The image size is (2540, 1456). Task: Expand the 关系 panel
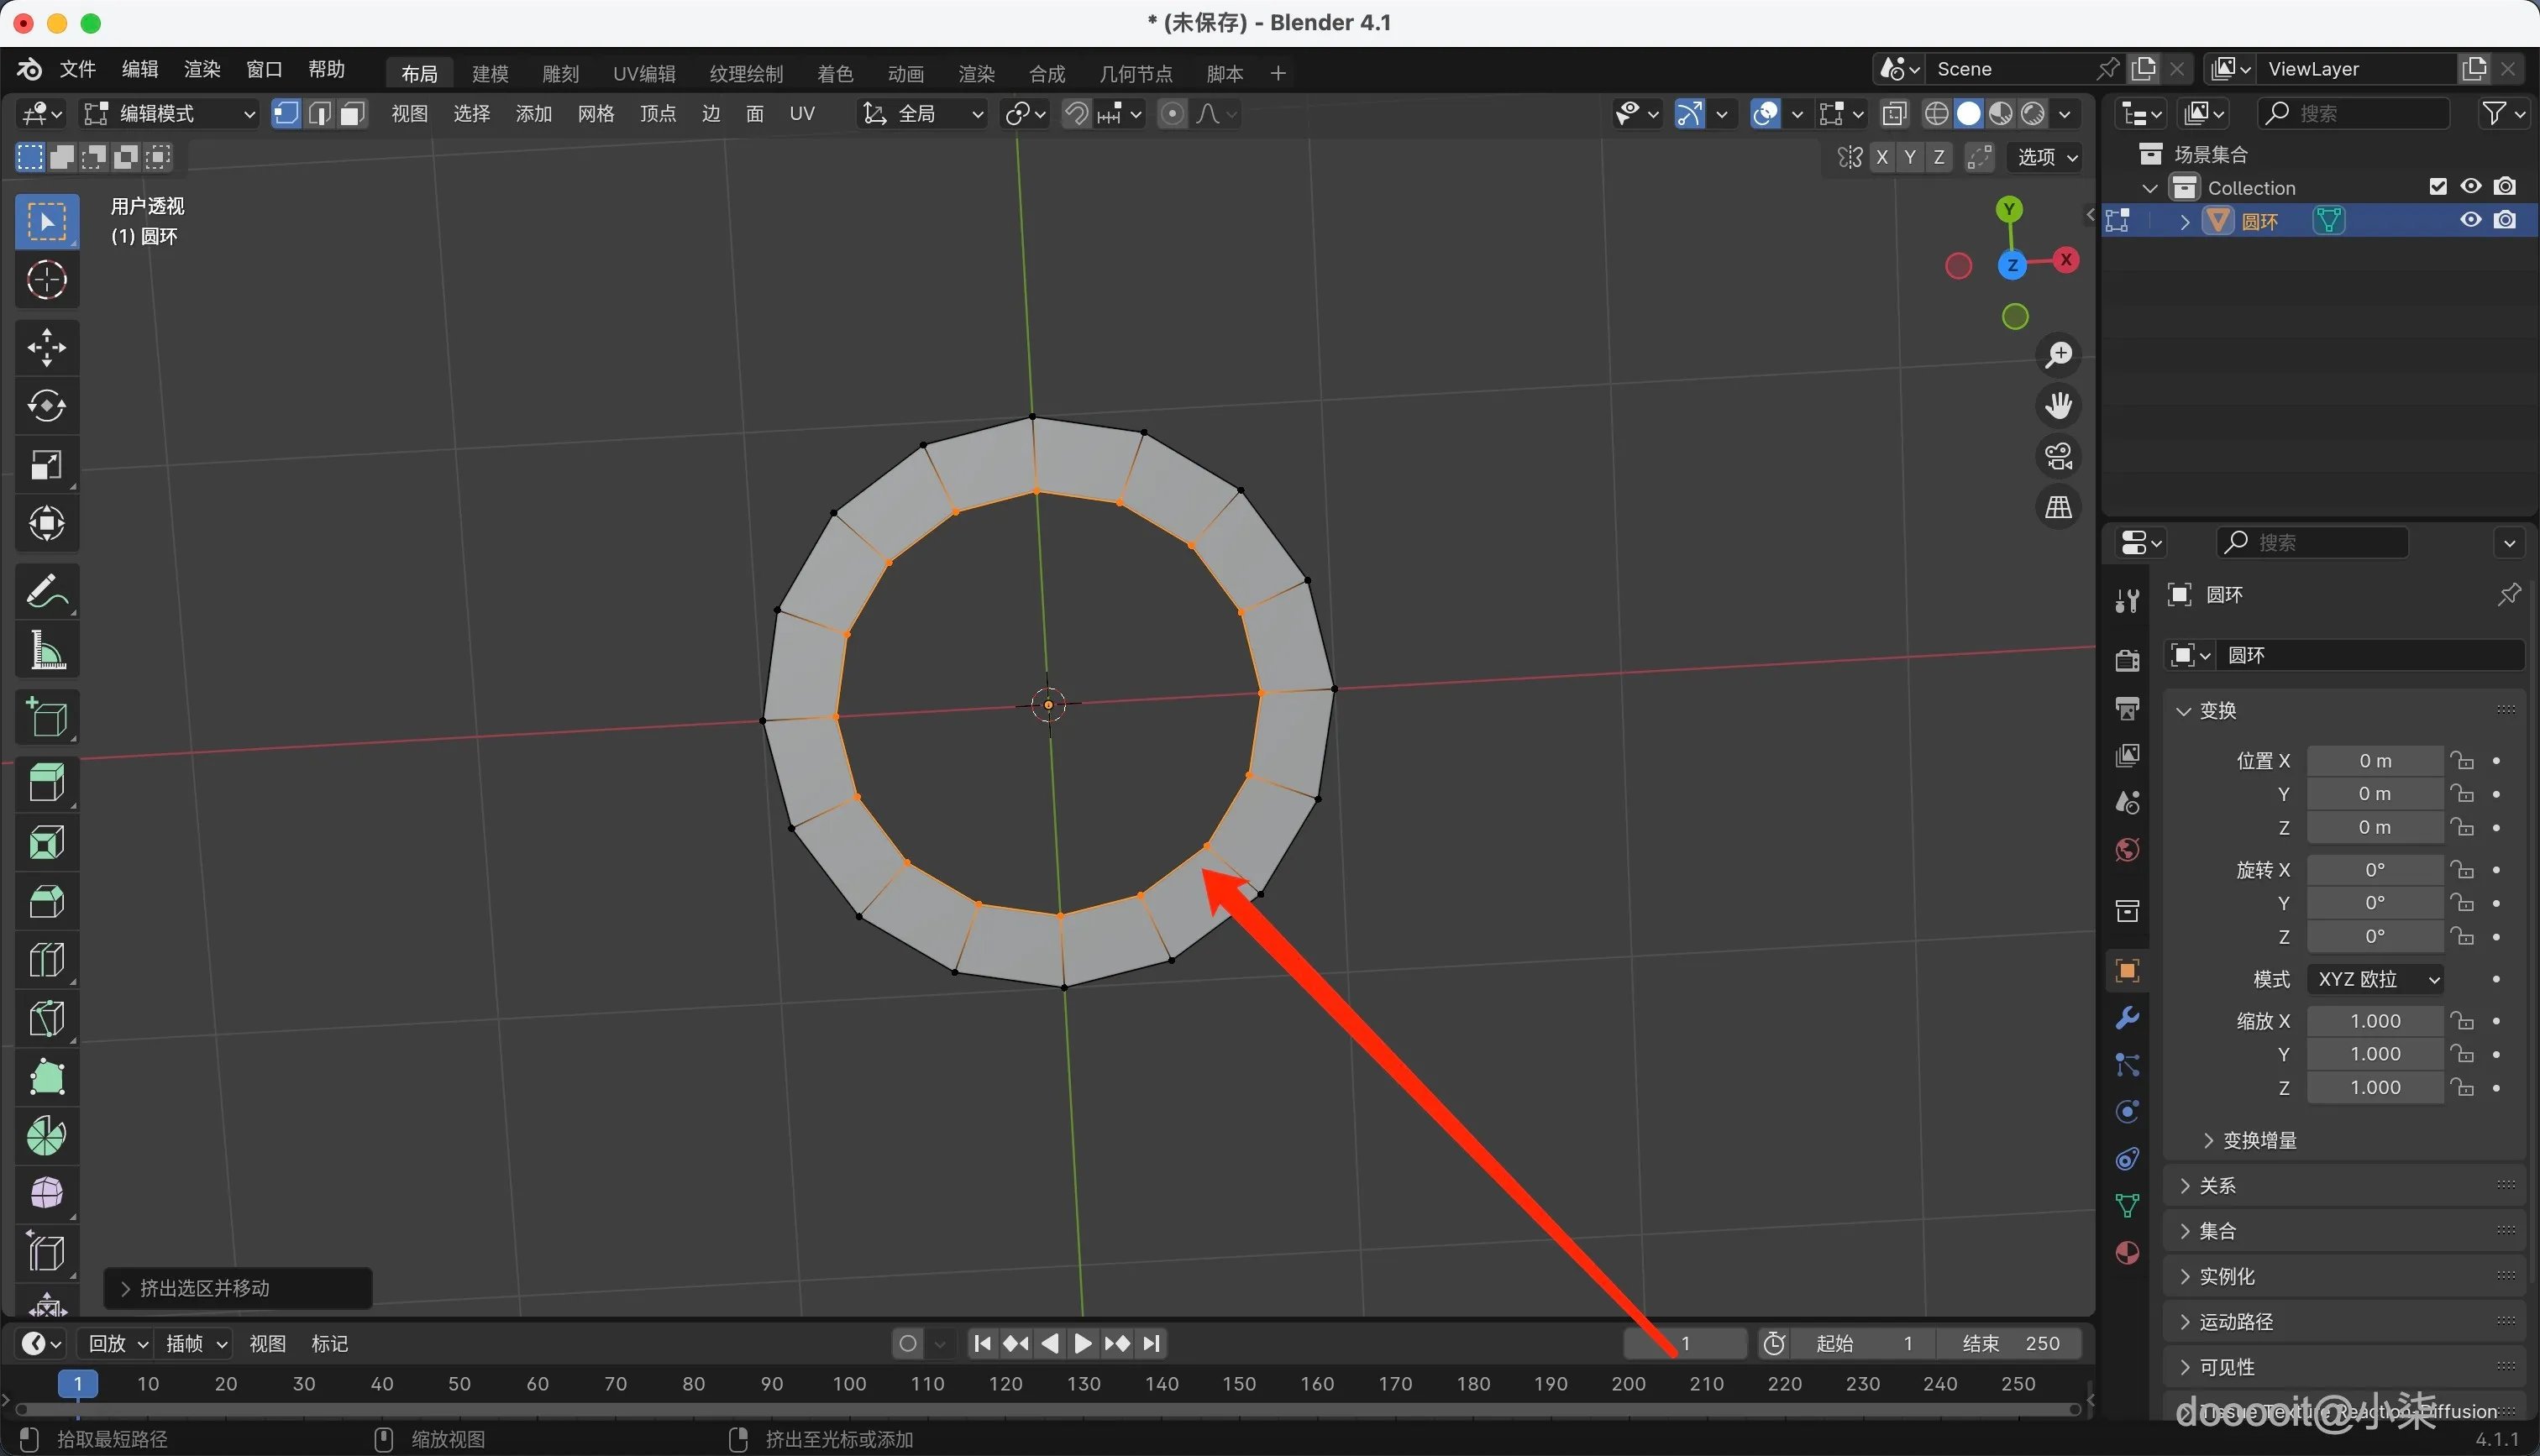point(2217,1186)
